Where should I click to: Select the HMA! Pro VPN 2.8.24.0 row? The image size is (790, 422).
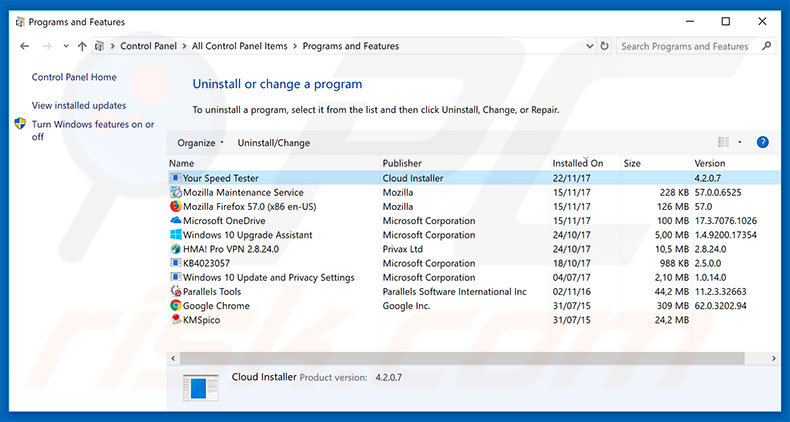click(473, 249)
